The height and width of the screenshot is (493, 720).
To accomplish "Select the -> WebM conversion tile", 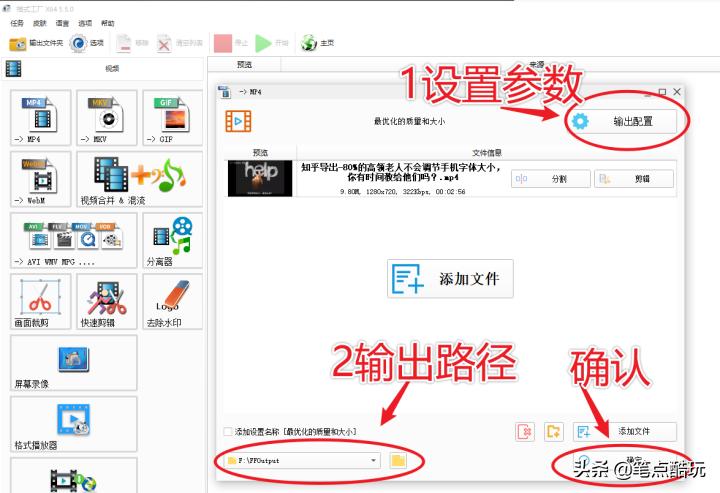I will tap(41, 179).
